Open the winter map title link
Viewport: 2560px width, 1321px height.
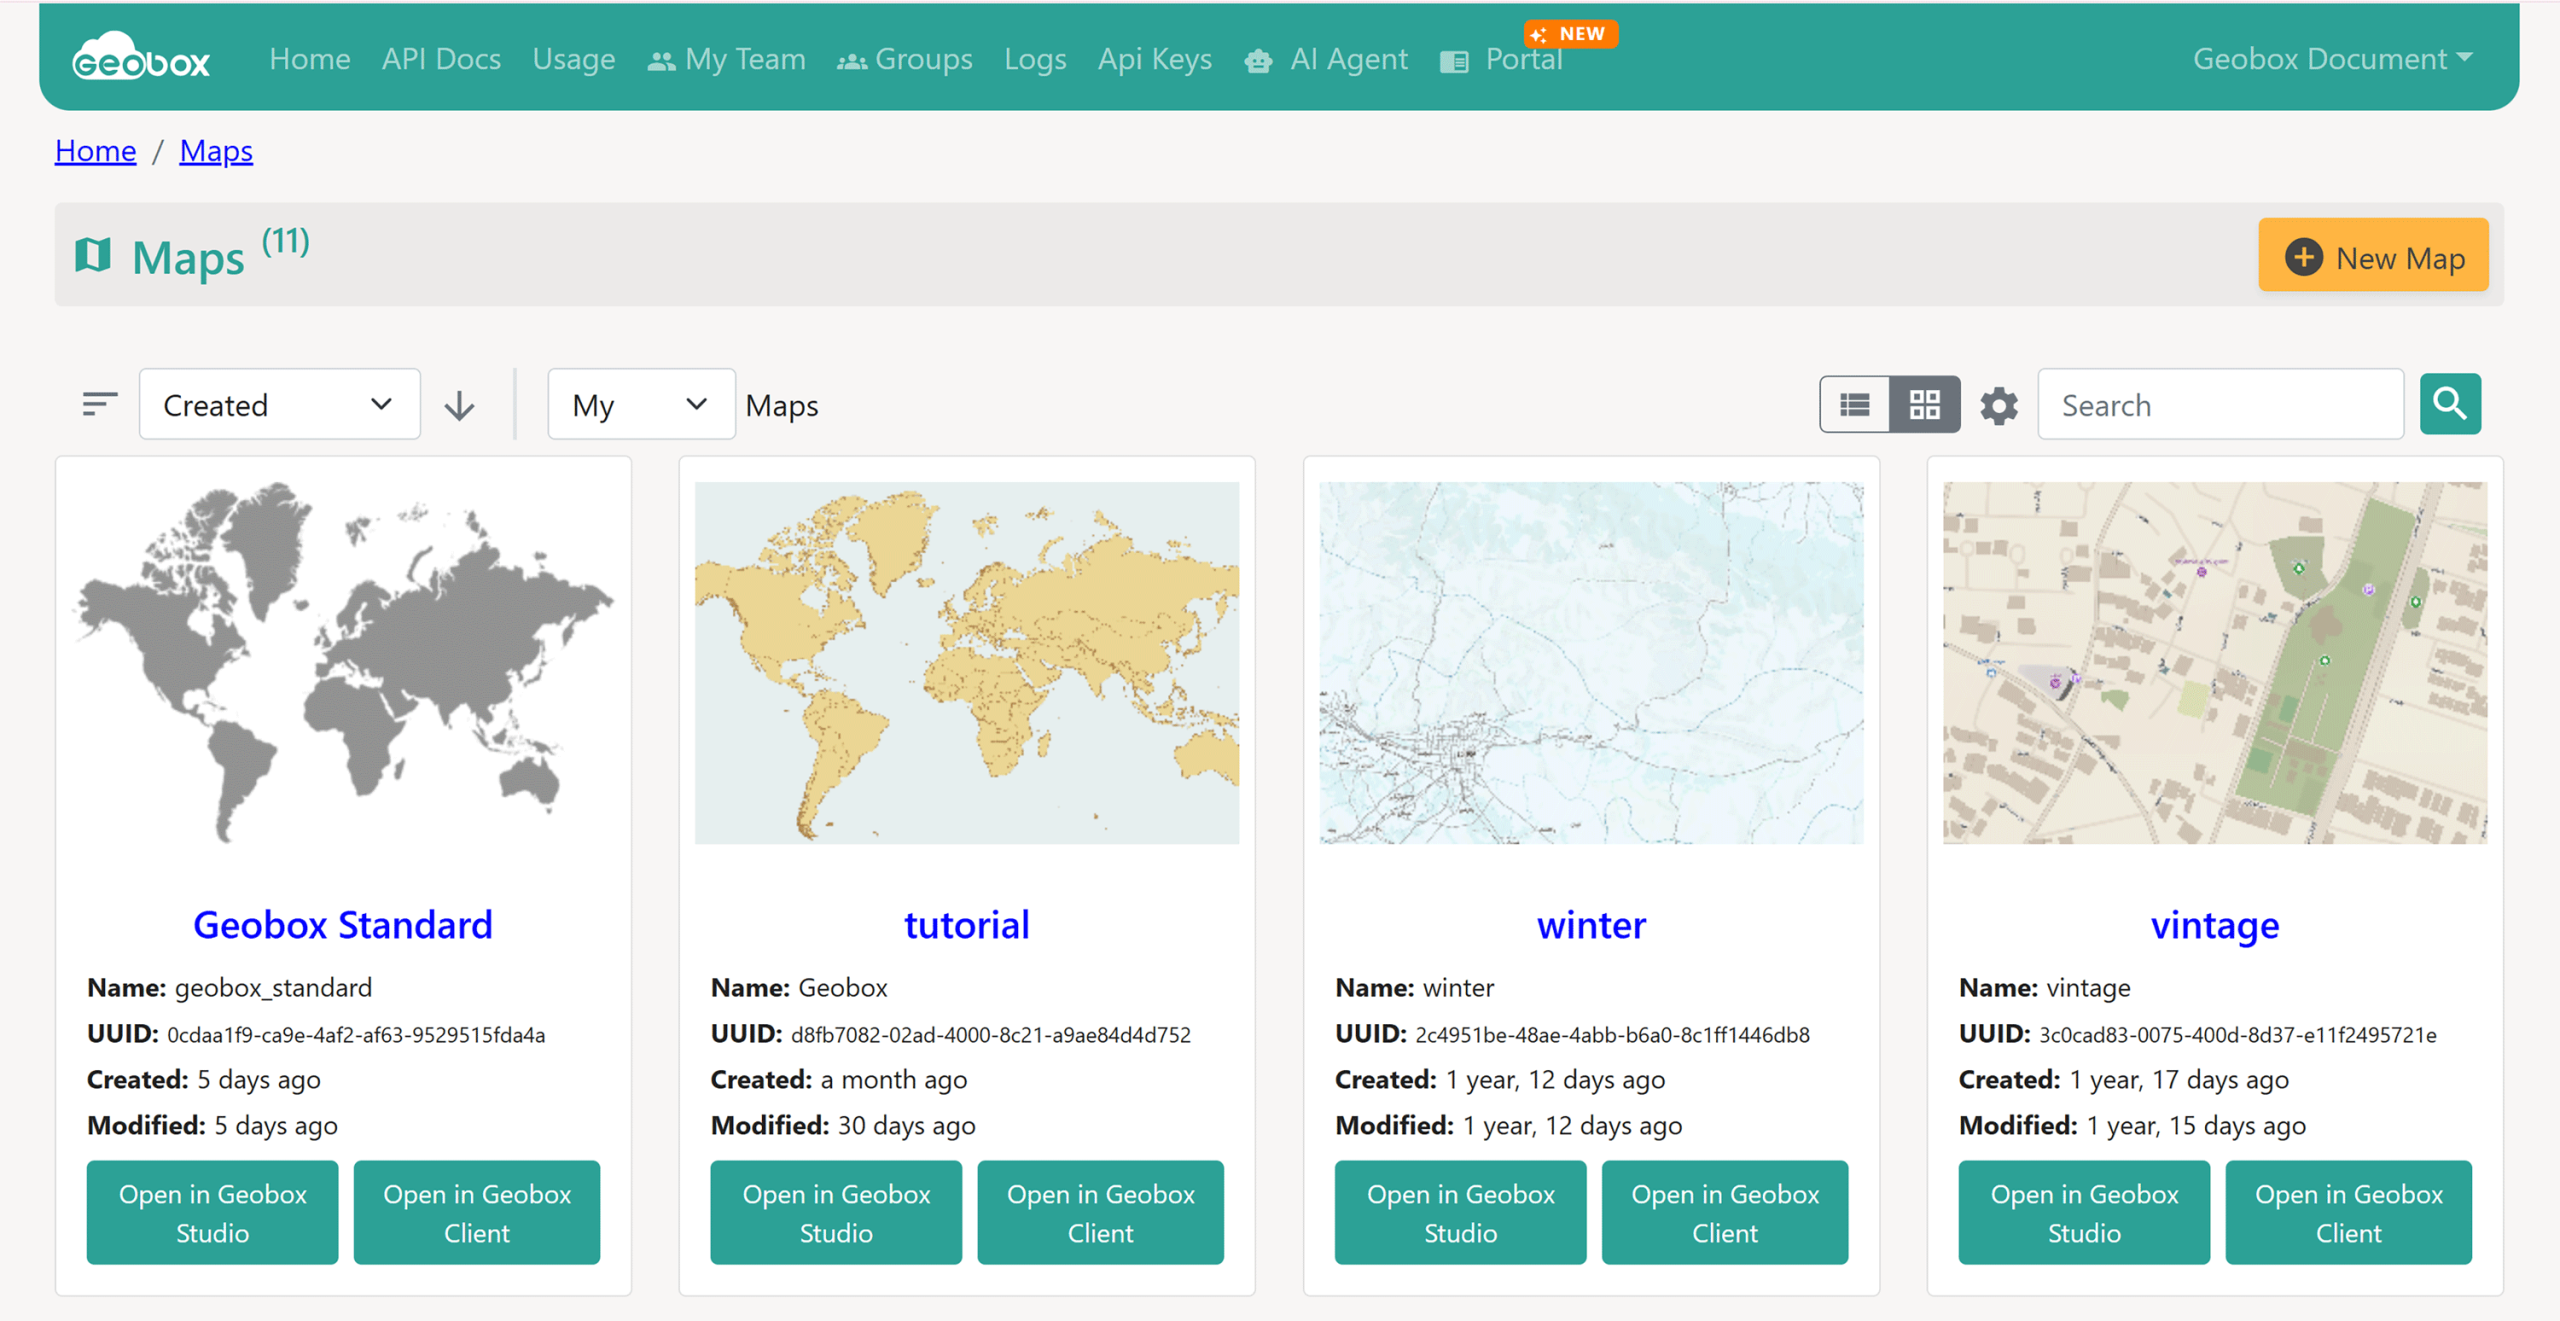tap(1591, 925)
